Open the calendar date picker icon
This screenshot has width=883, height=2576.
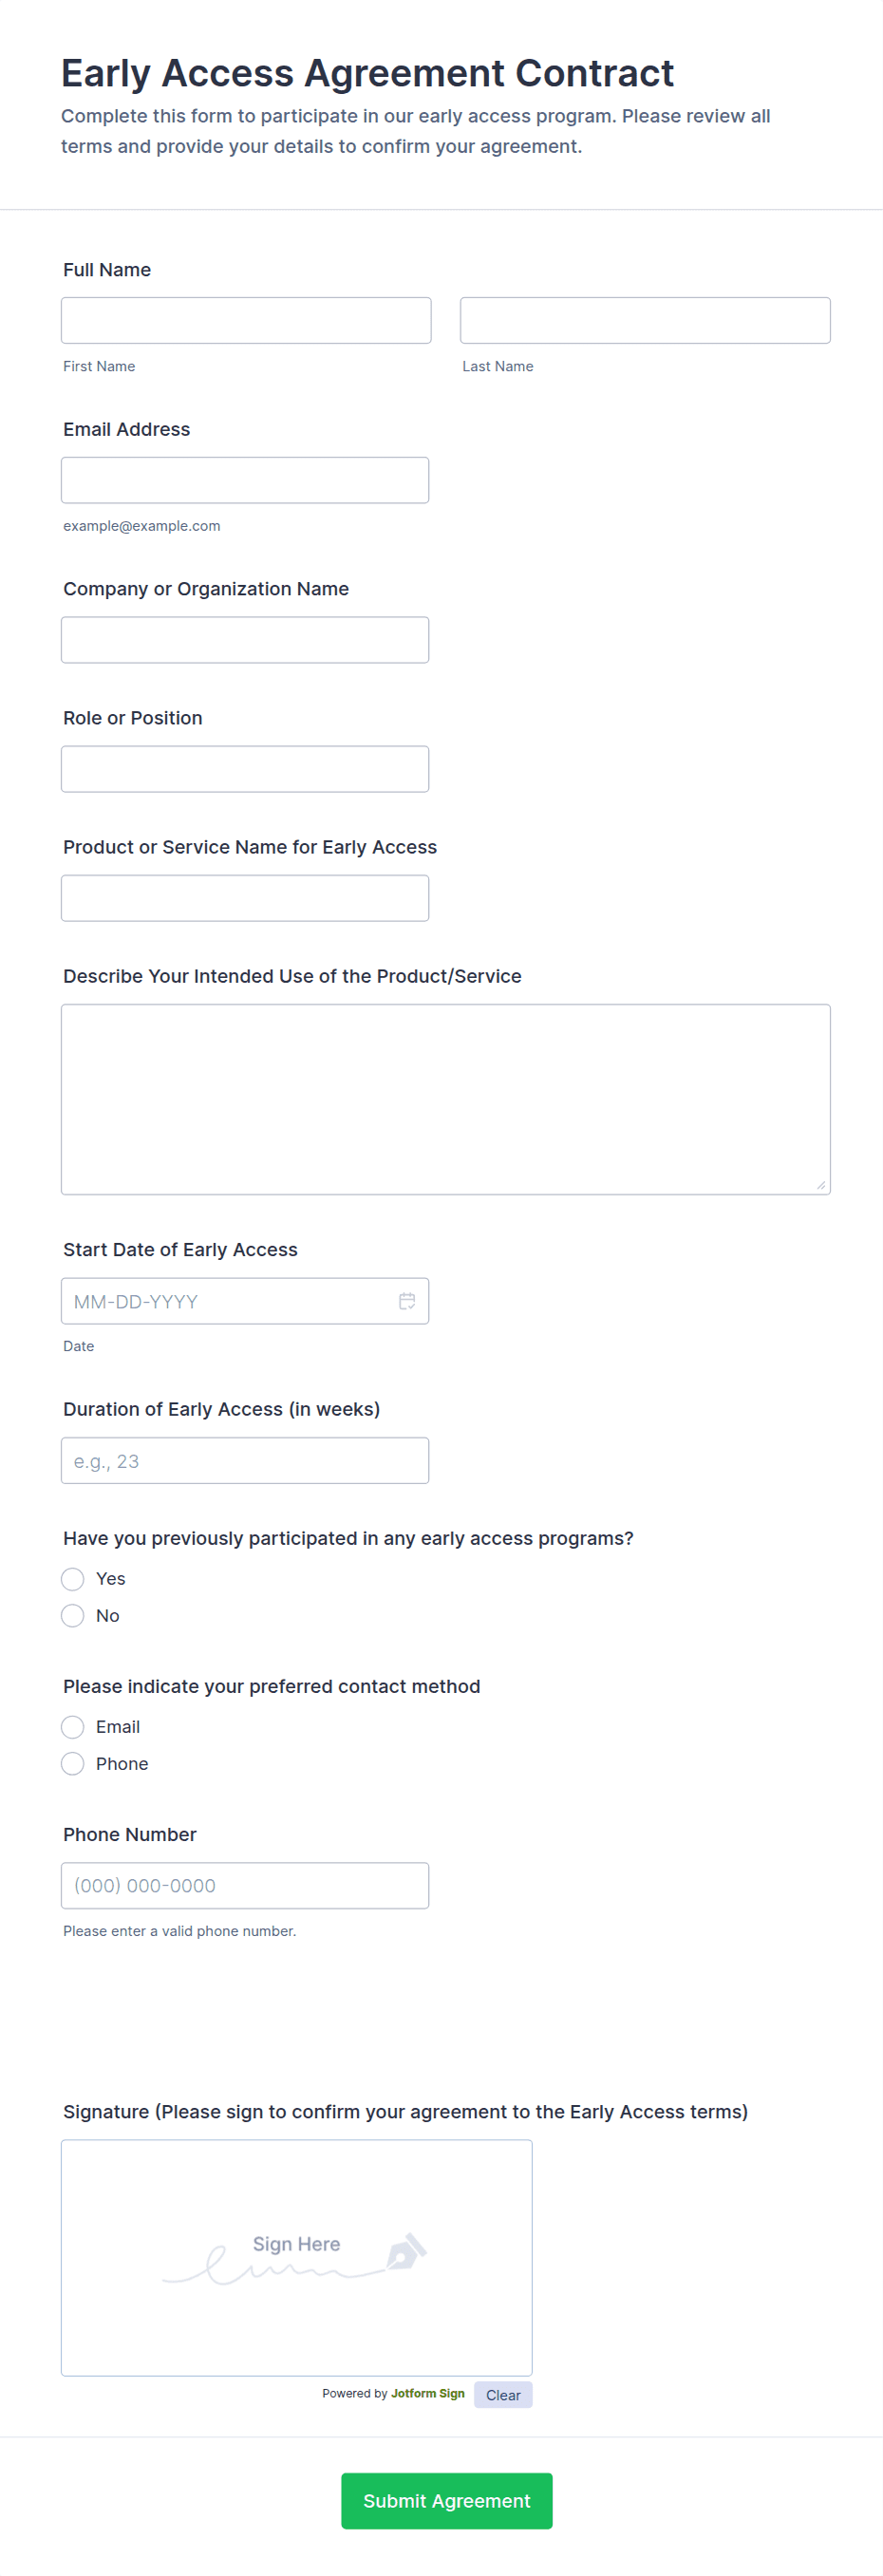[407, 1301]
